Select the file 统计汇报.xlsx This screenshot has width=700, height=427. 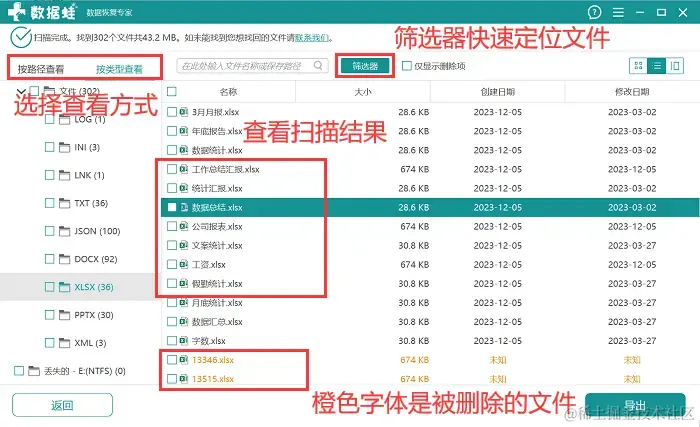point(217,188)
